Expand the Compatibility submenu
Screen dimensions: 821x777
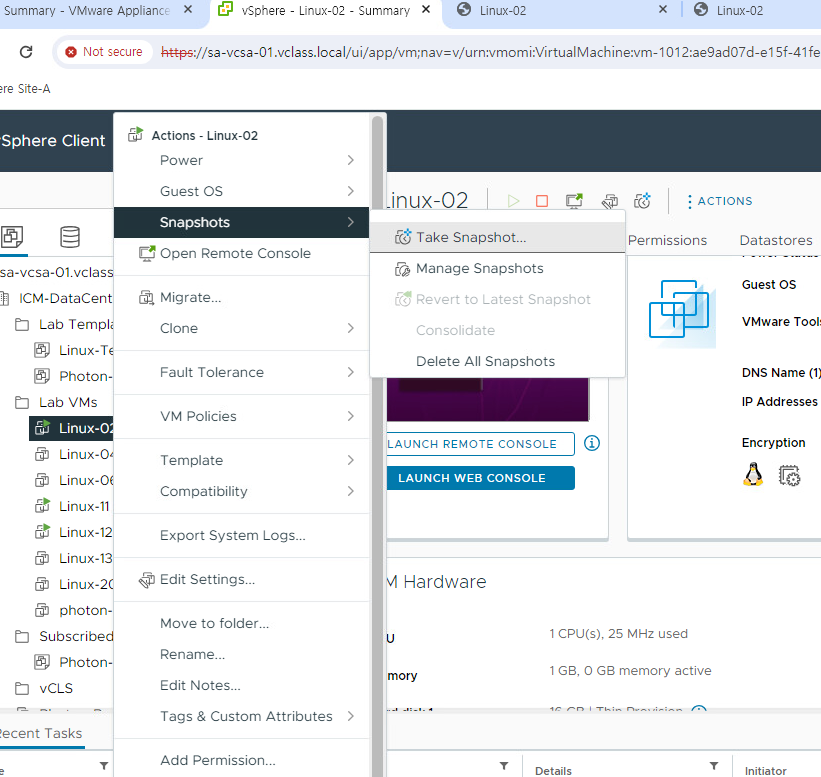[241, 491]
